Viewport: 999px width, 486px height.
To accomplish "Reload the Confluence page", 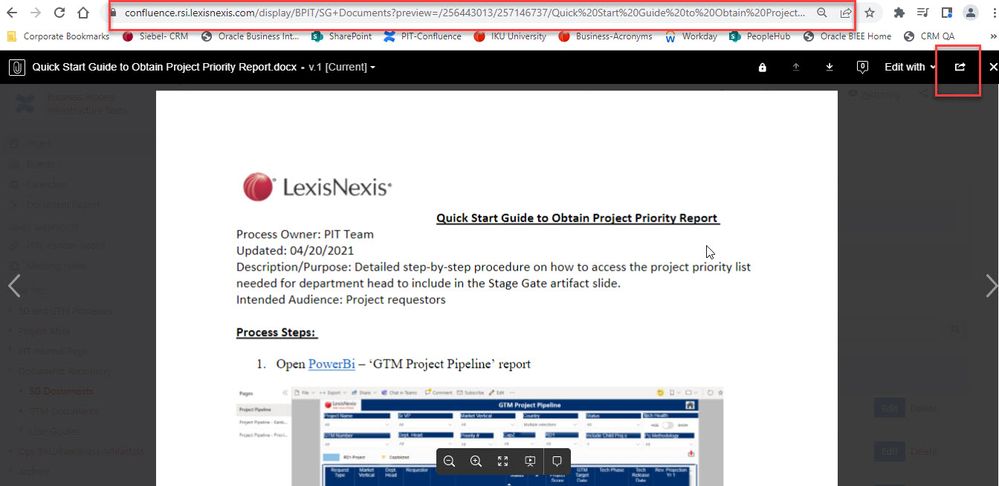I will 59,13.
